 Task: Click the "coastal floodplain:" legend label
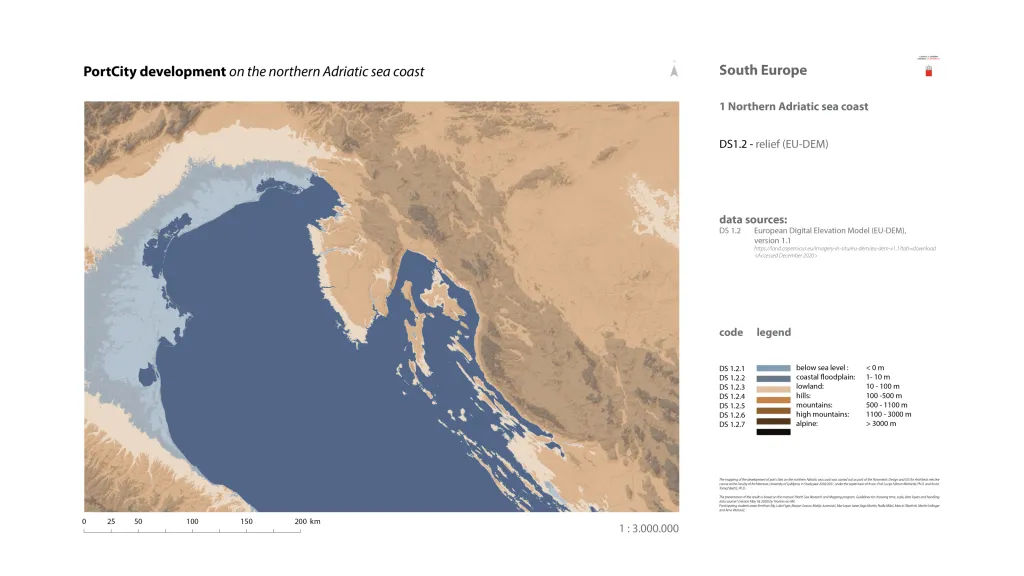click(x=825, y=377)
